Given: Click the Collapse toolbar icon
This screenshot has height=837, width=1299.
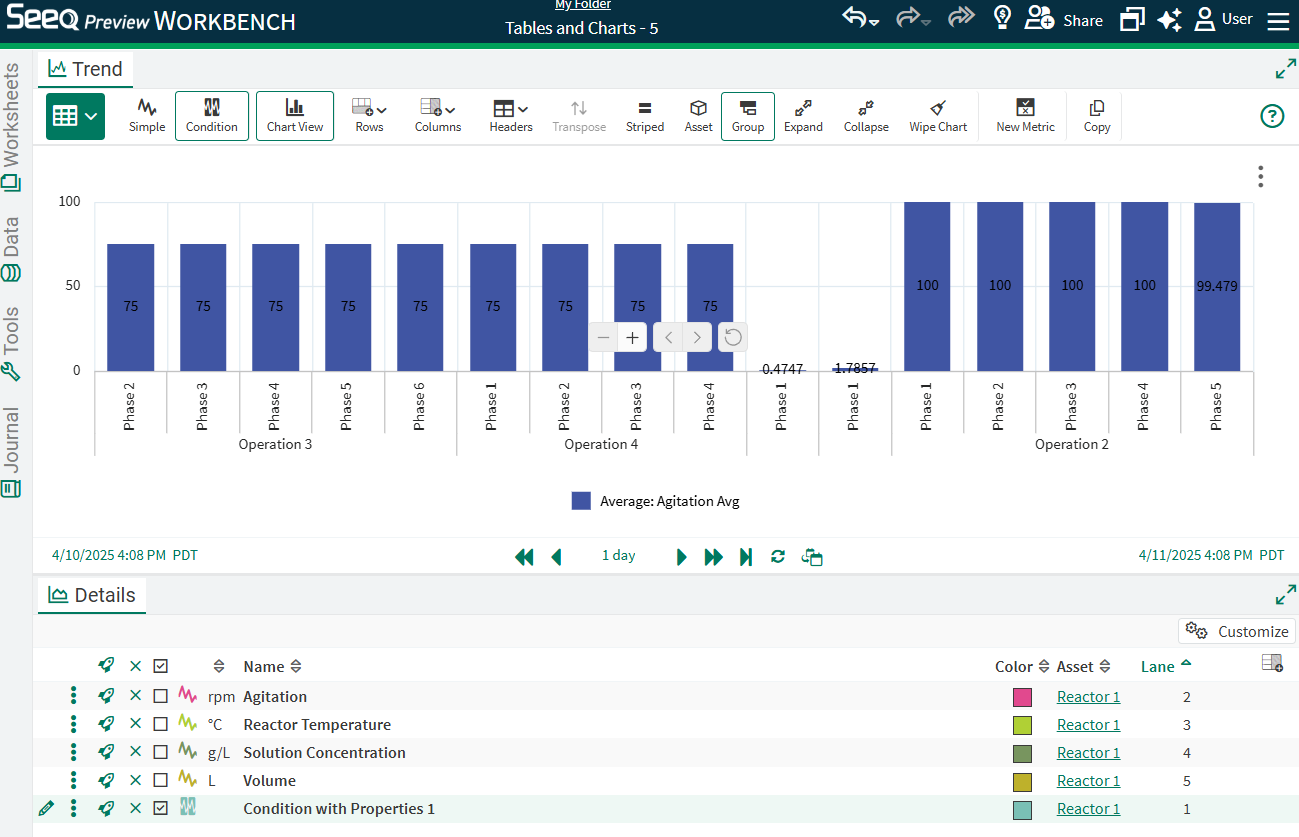Looking at the screenshot, I should coord(866,115).
